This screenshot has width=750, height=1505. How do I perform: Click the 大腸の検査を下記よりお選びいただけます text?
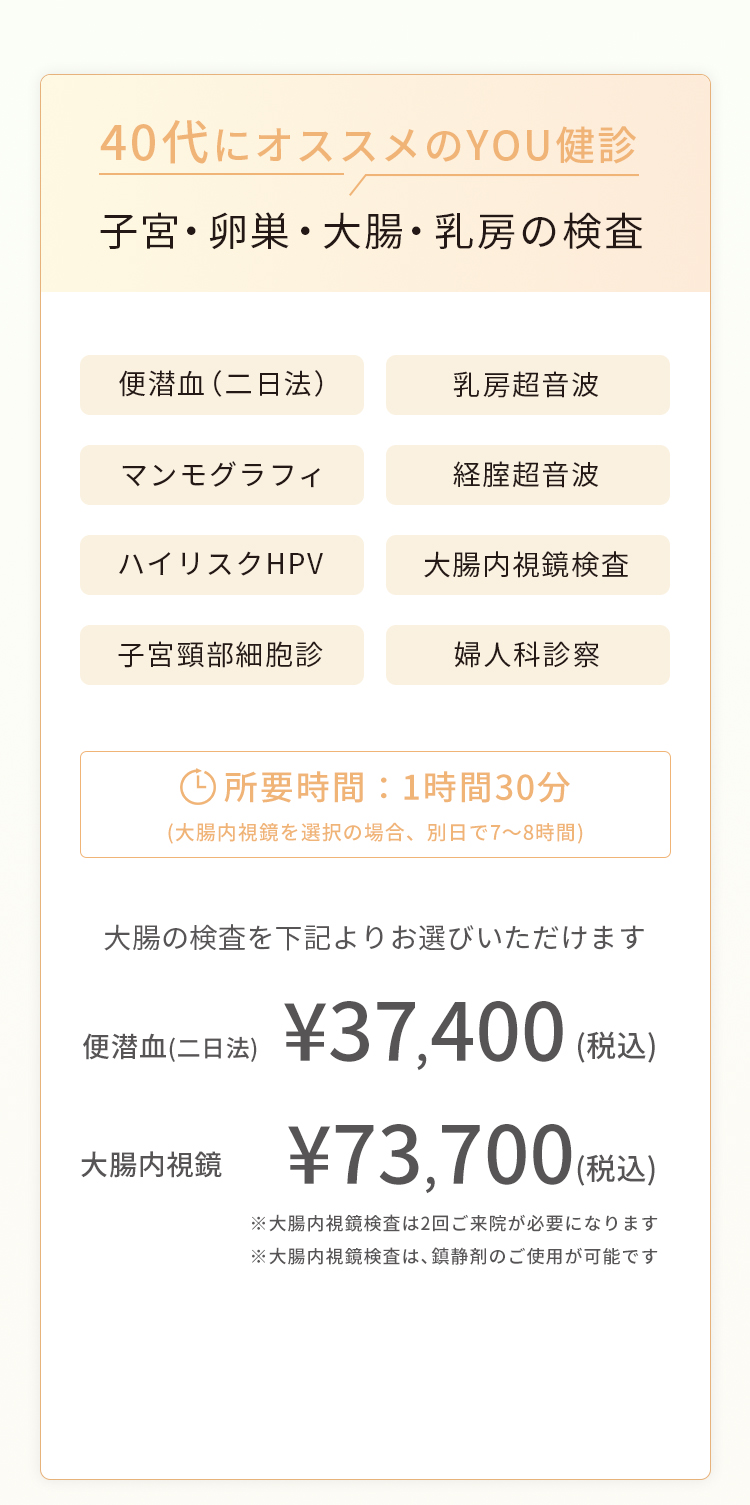pyautogui.click(x=375, y=939)
